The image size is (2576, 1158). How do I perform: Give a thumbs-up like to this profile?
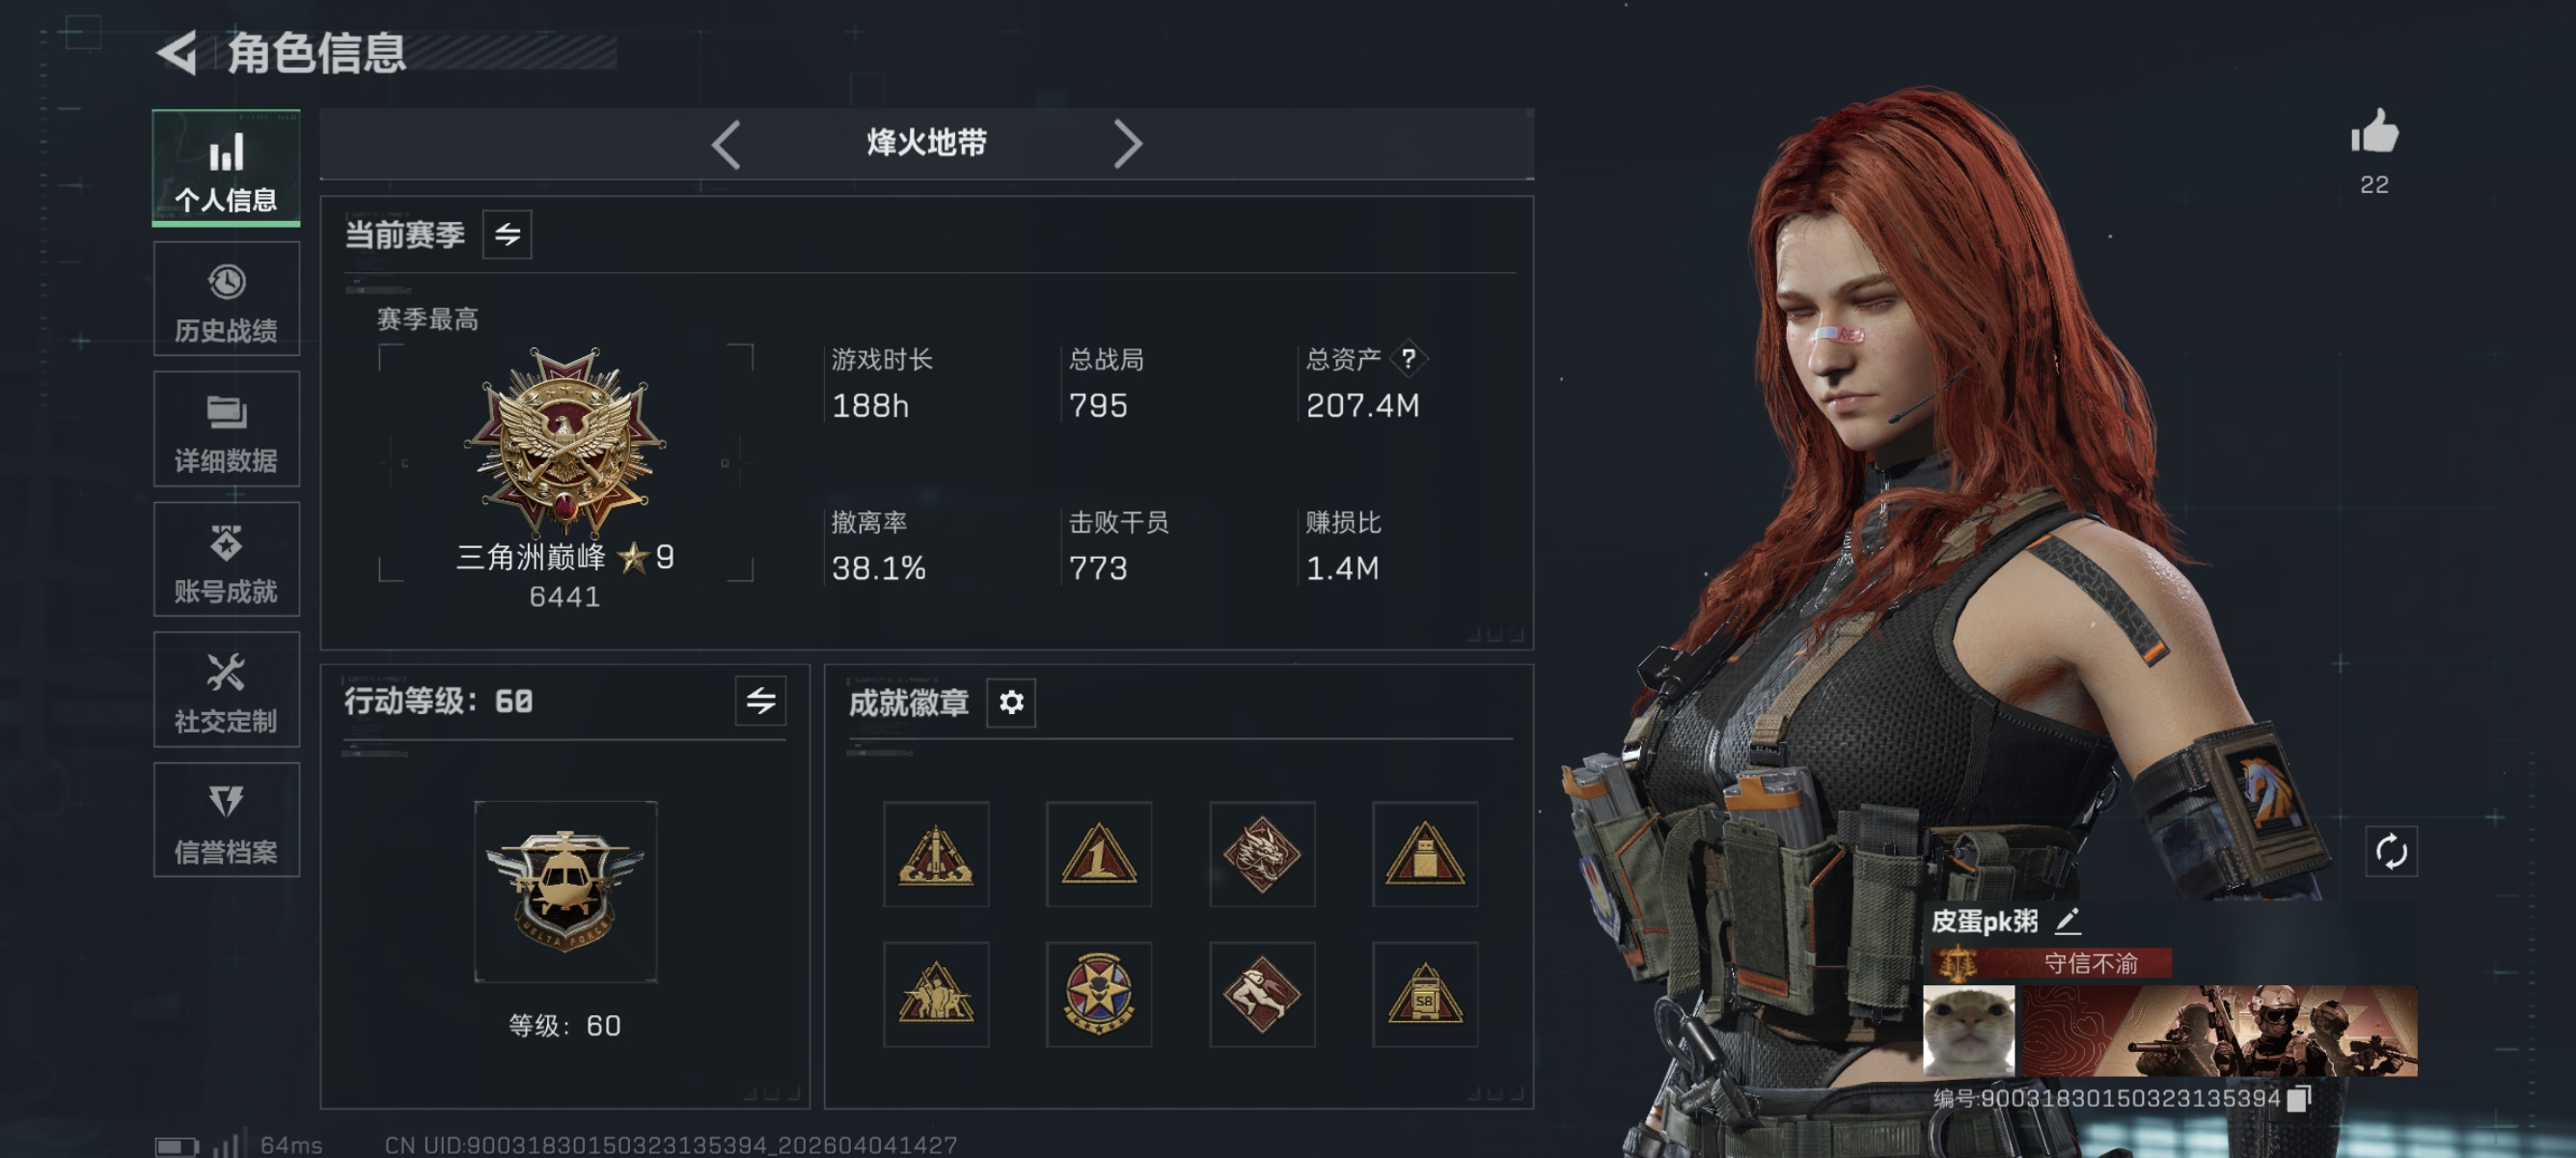click(x=2374, y=131)
